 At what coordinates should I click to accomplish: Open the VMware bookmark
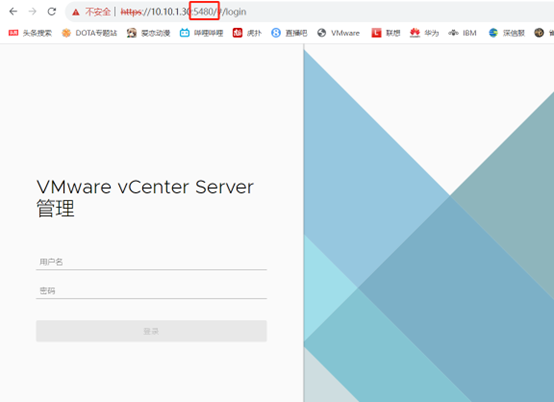point(338,33)
